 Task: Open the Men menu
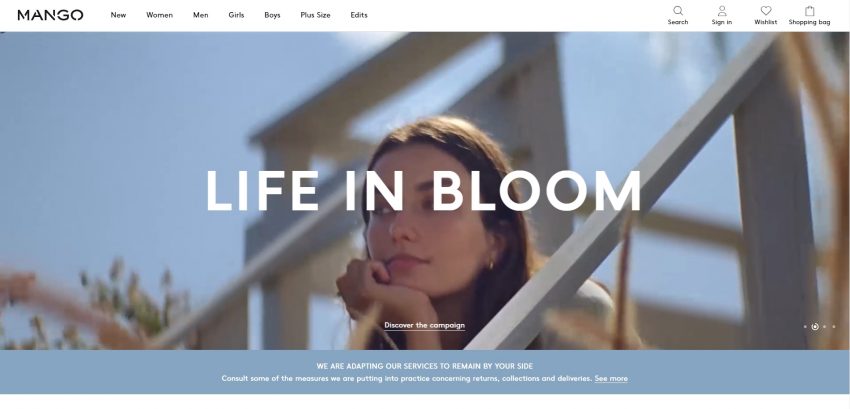(x=201, y=15)
